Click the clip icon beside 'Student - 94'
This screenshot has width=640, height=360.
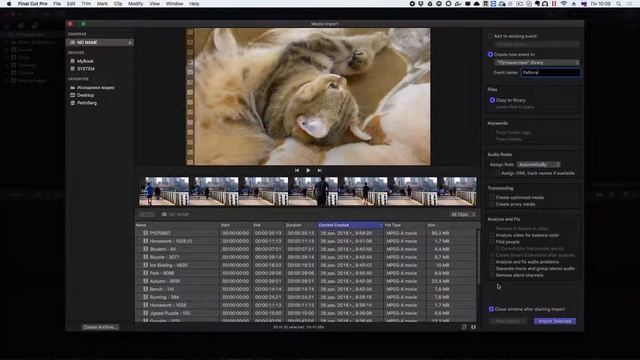point(145,249)
